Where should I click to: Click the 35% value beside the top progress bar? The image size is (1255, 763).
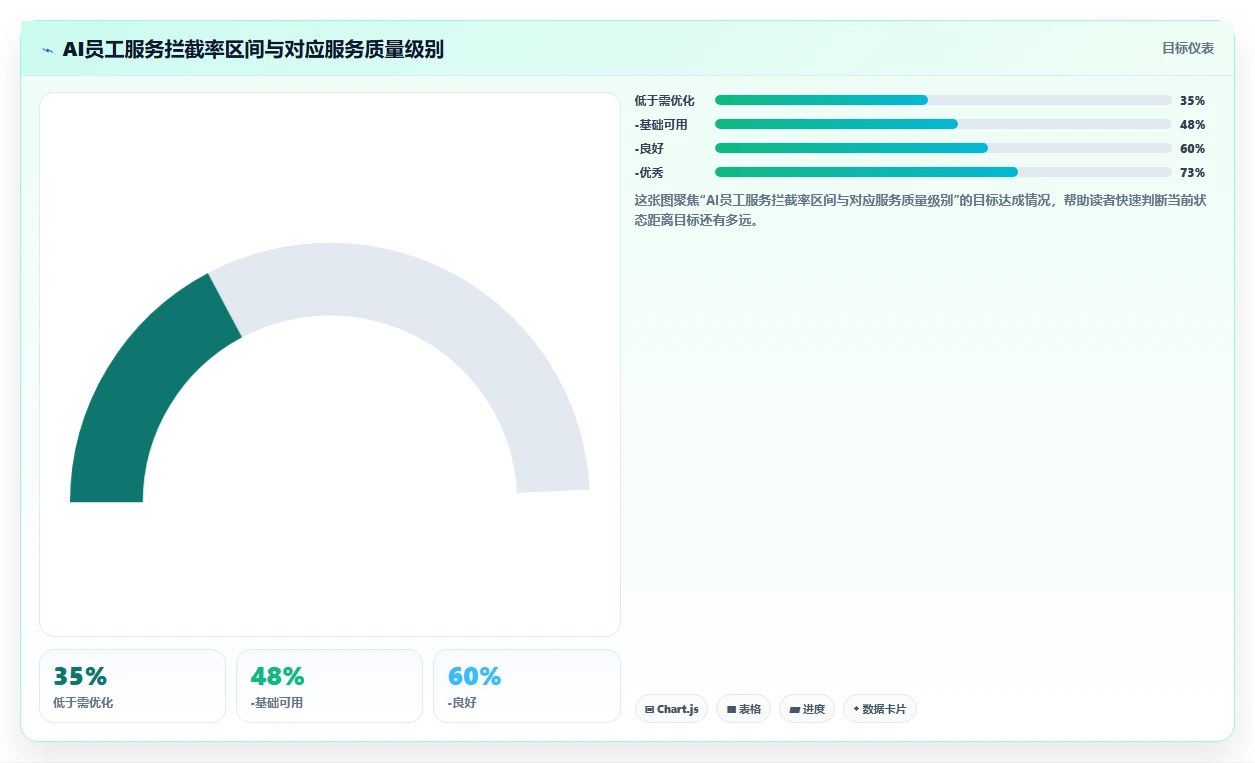click(x=1192, y=101)
